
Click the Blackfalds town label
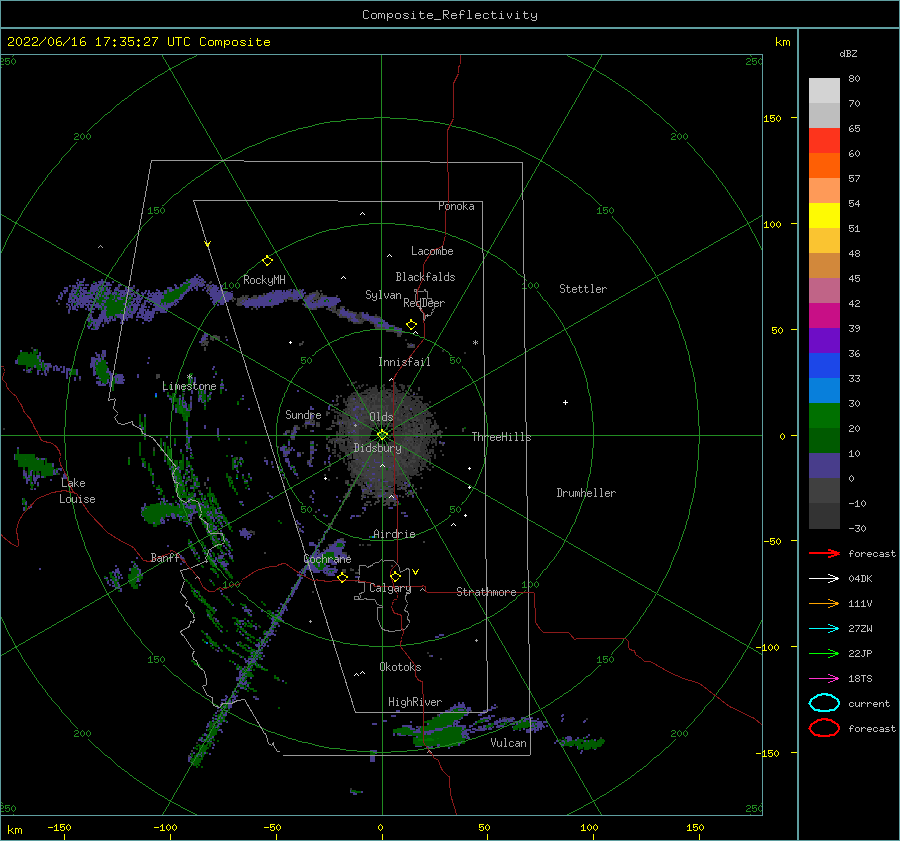425,277
